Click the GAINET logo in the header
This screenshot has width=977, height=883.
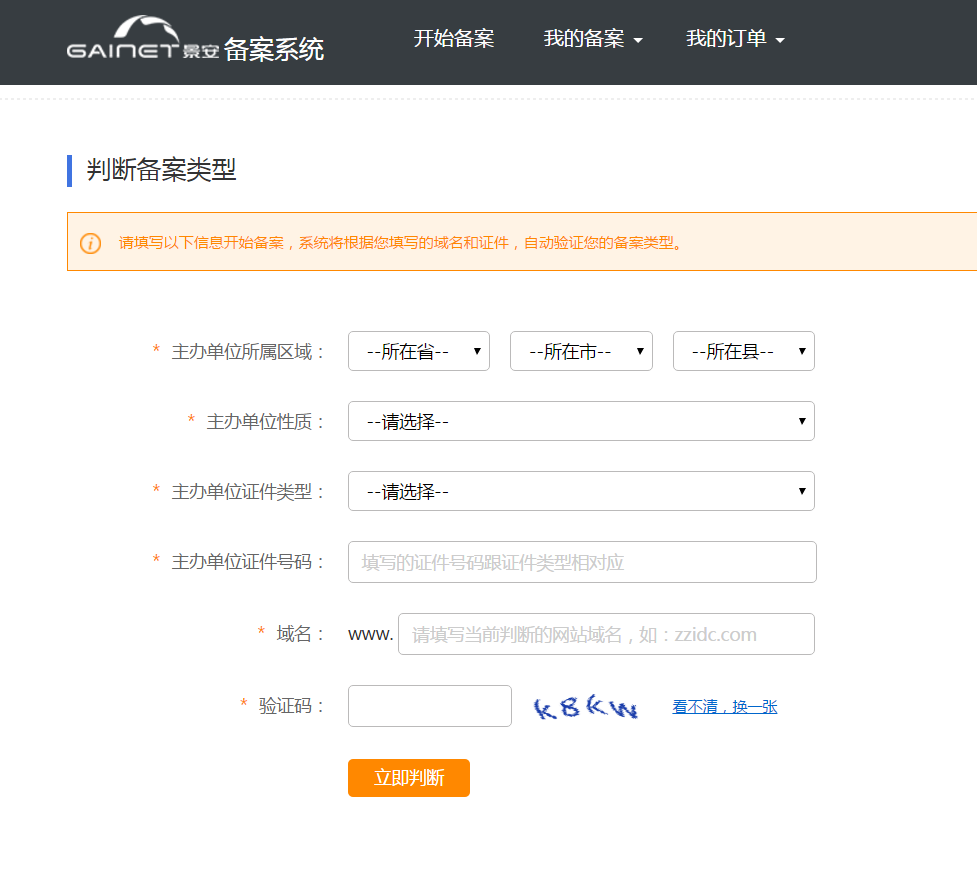[142, 40]
